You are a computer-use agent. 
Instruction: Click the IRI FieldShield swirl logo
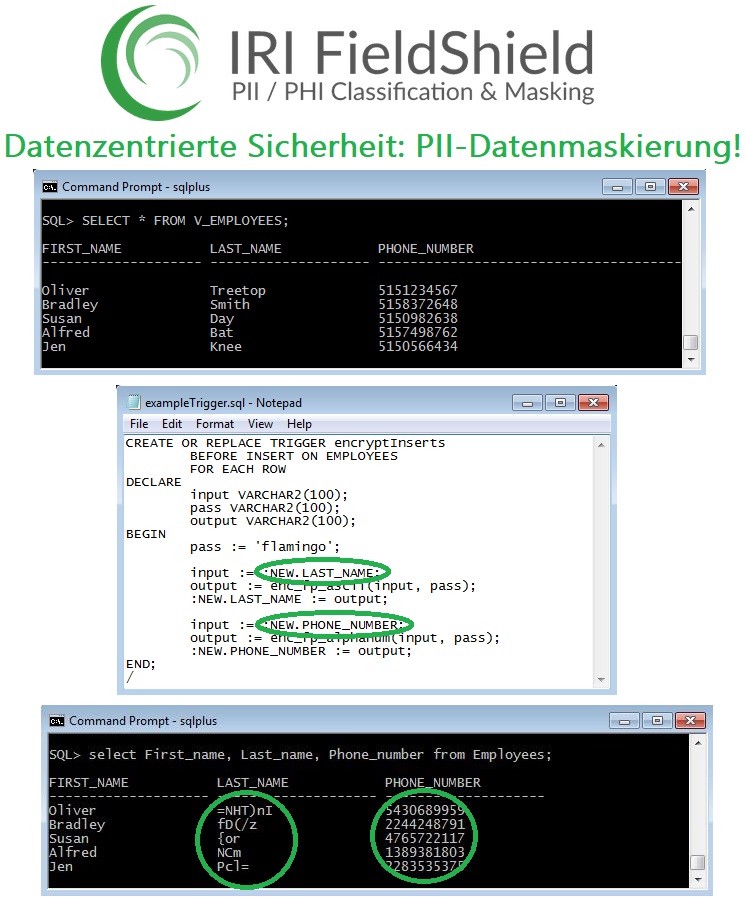point(152,62)
